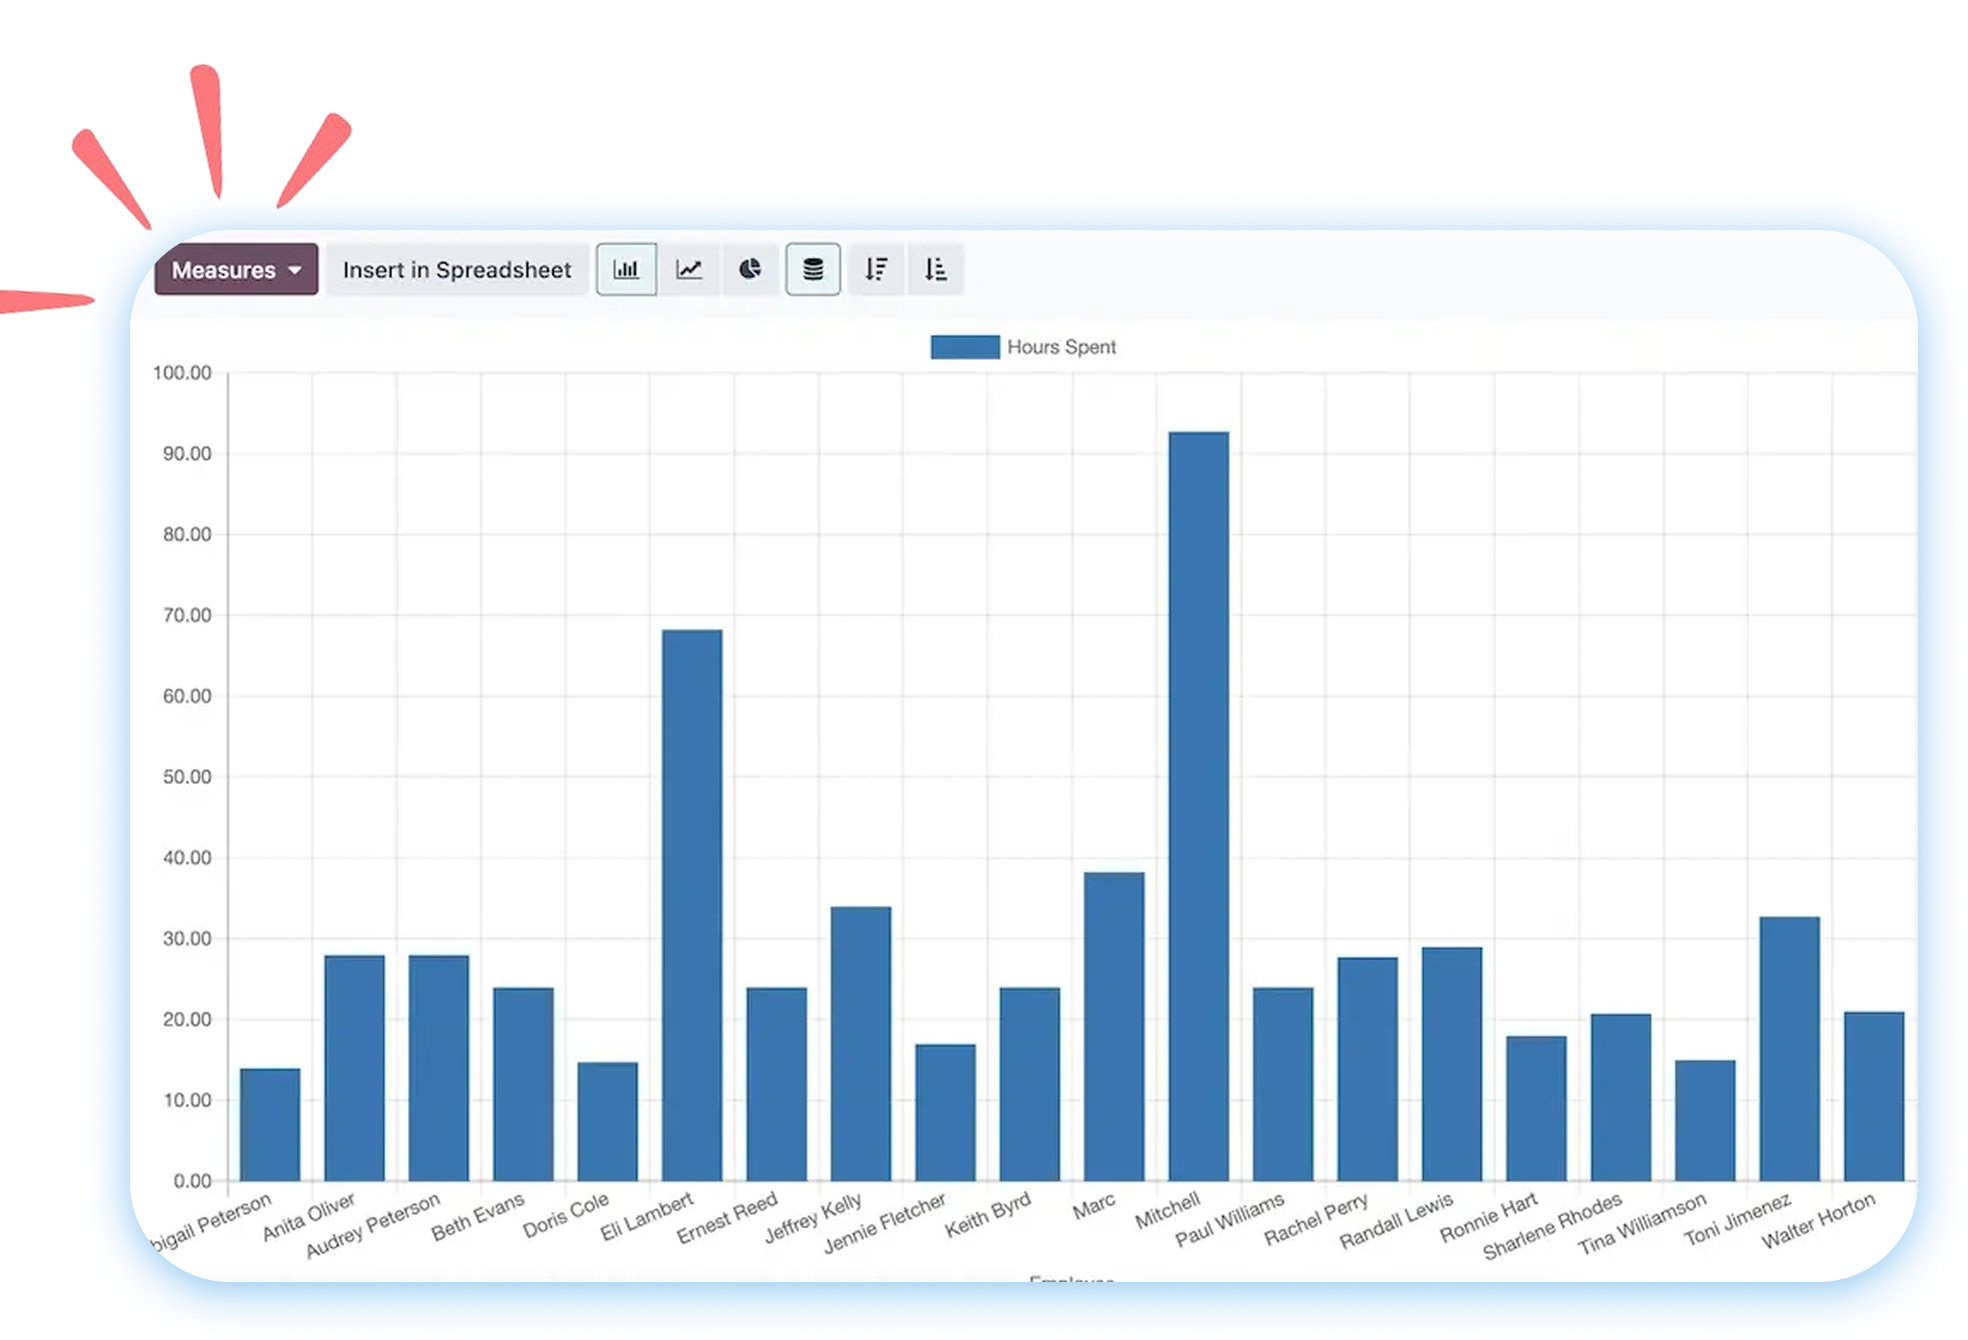Select the Walter Horton bar
Image resolution: width=1968 pixels, height=1340 pixels.
click(1874, 1096)
